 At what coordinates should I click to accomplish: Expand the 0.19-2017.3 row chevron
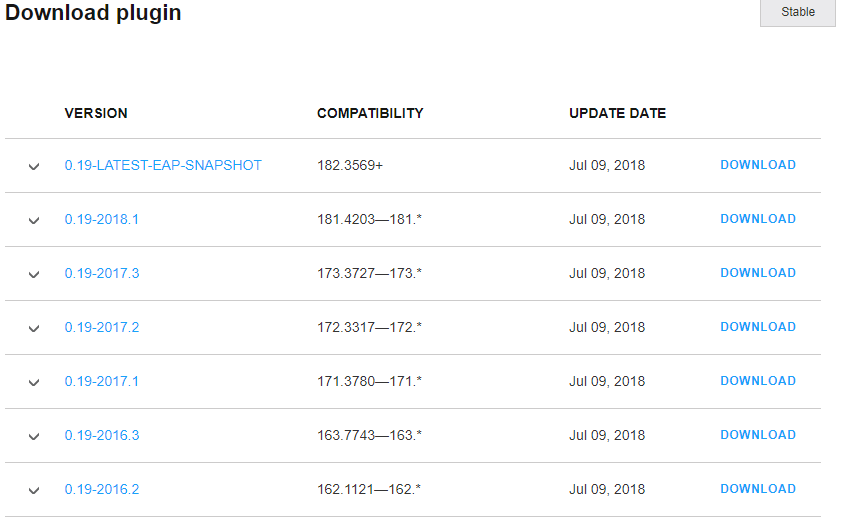[34, 275]
